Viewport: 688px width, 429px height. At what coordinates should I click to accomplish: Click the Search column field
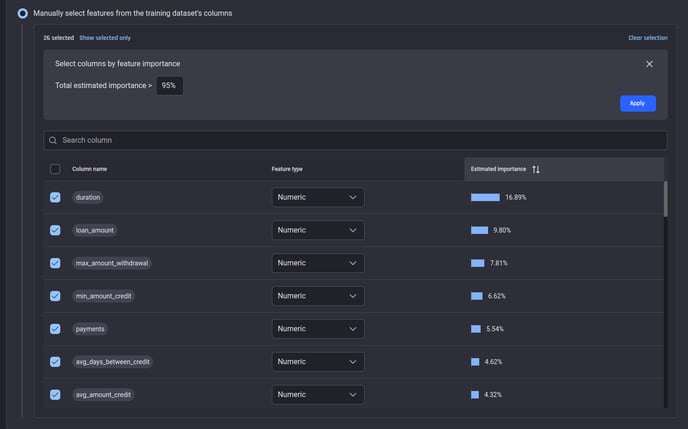coord(355,140)
